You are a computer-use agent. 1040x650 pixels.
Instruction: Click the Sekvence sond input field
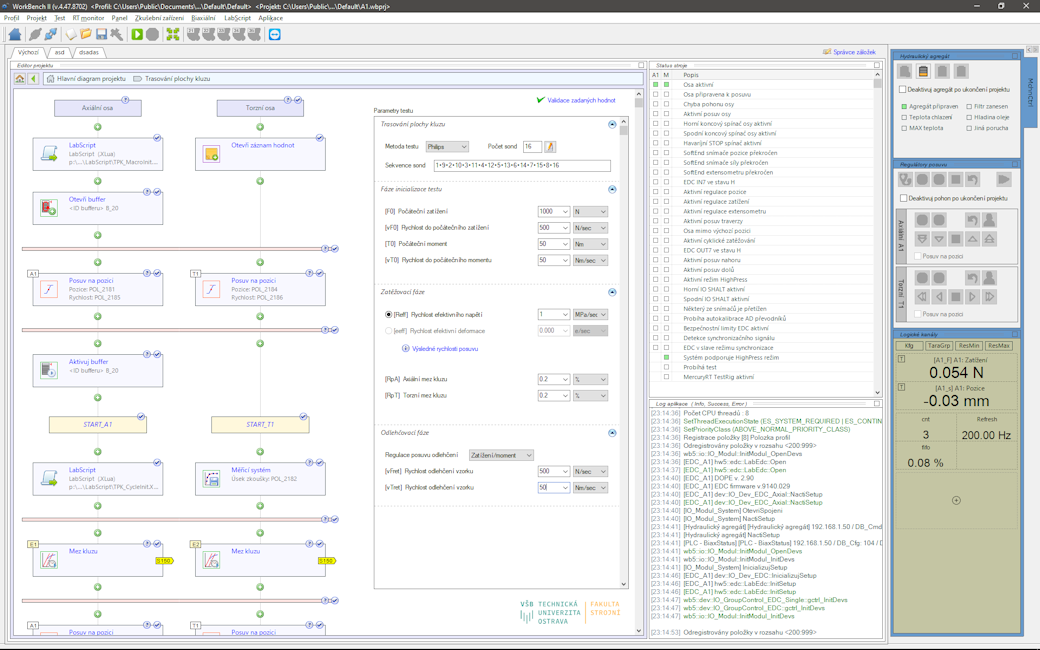pyautogui.click(x=522, y=165)
